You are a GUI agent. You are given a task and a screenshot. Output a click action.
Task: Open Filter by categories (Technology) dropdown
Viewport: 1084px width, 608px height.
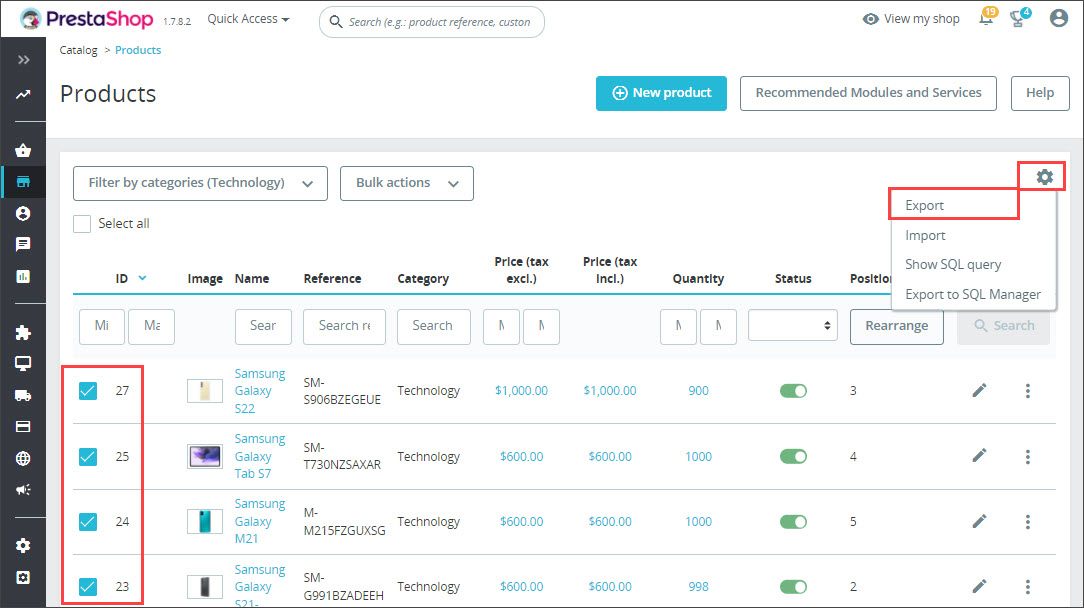pos(200,183)
